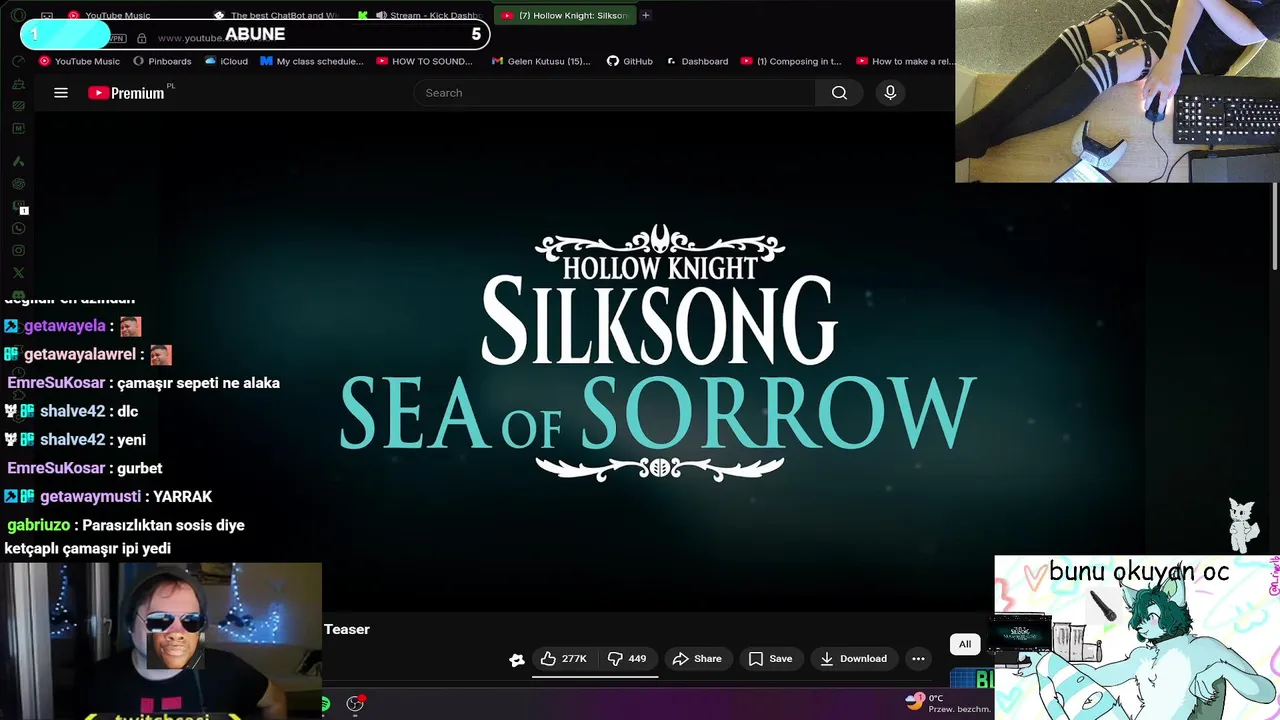Open GitHub bookmark

tap(630, 61)
